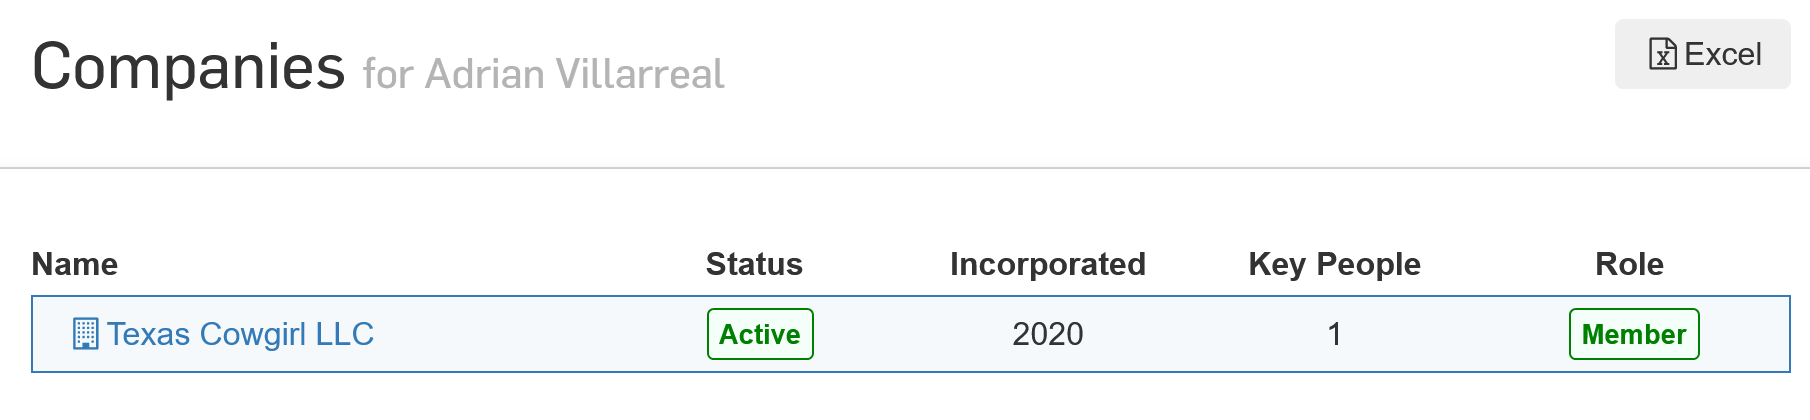Click the Companies page heading

[189, 67]
